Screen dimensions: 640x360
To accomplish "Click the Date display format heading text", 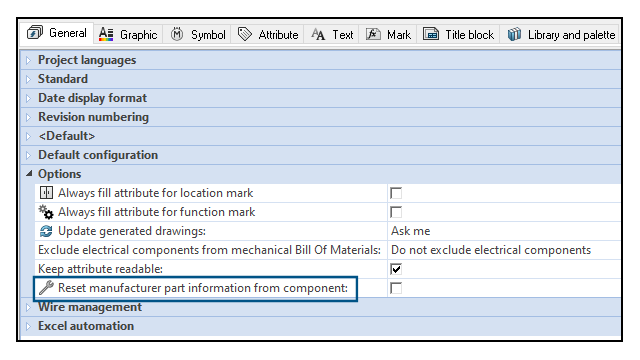I will 92,98.
